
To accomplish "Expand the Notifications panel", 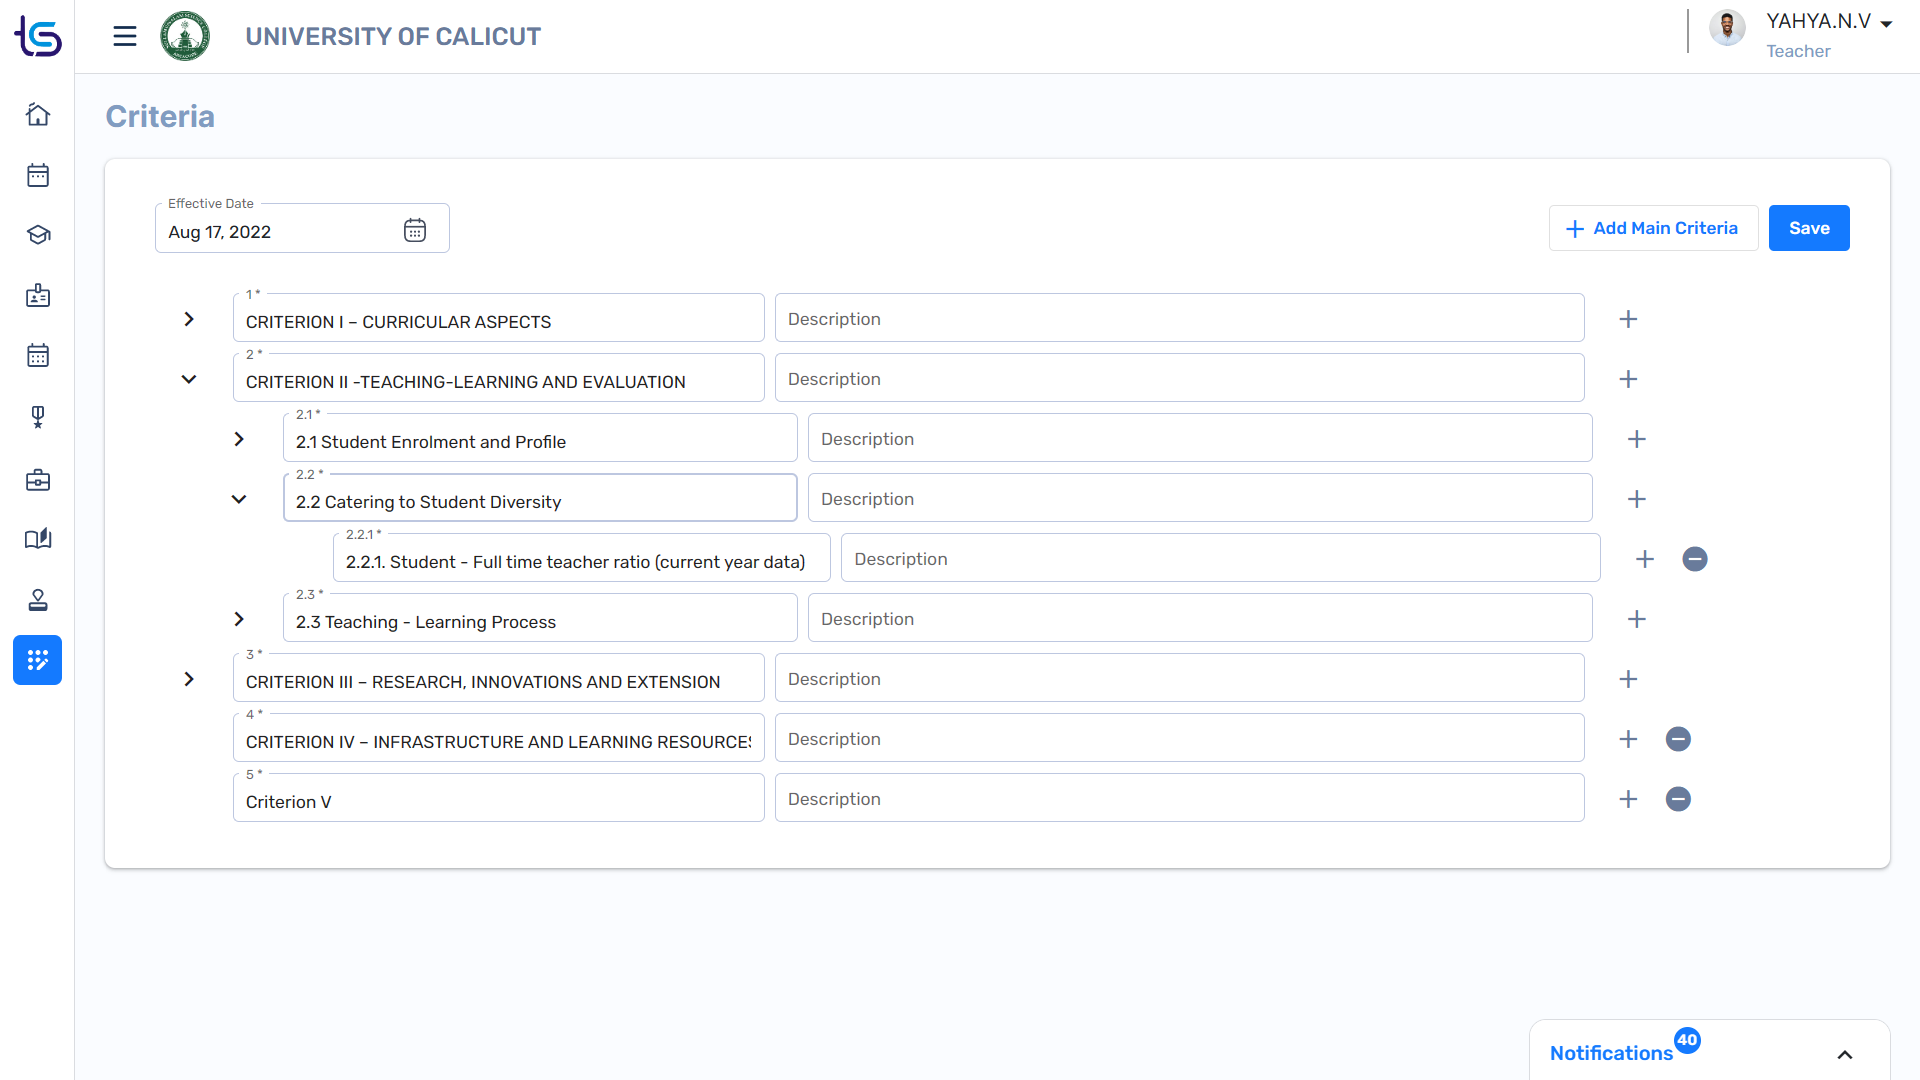I will 1844,1054.
